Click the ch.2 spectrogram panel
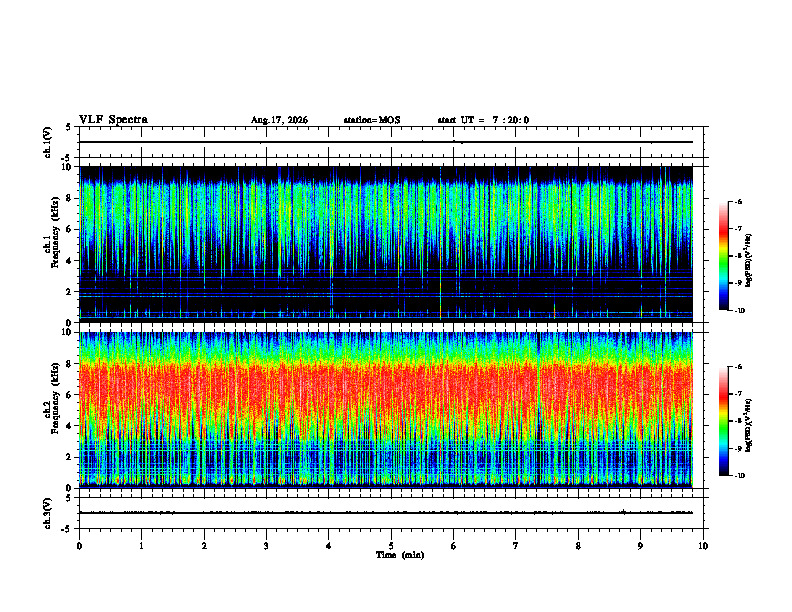792x612 pixels. (386, 410)
